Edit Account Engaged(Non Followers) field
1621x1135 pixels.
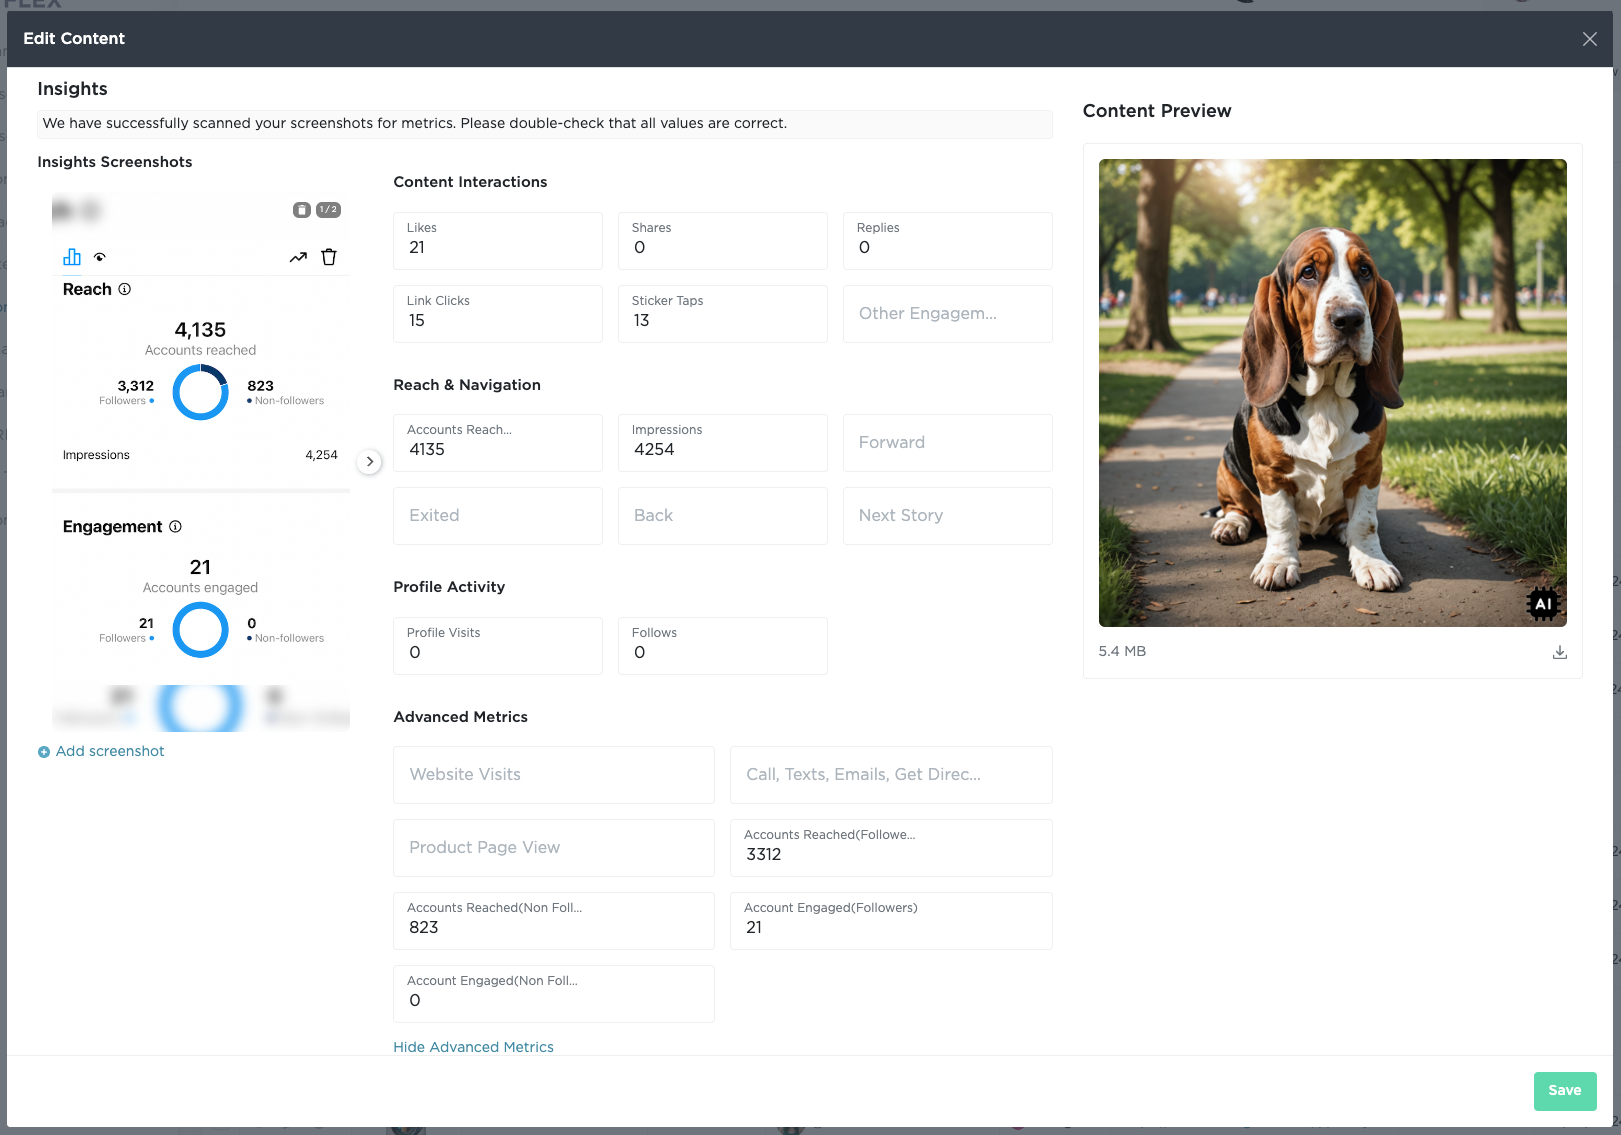coord(554,994)
